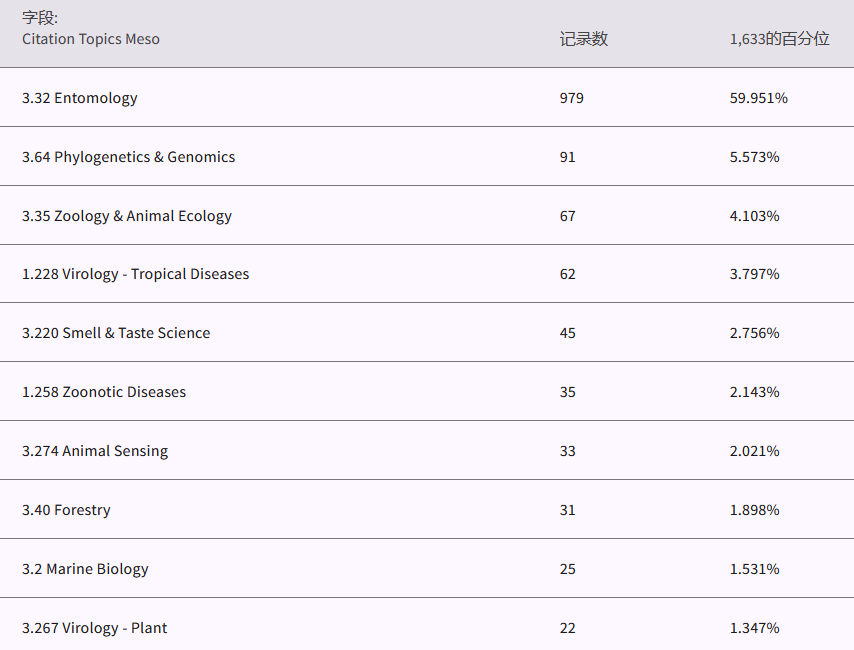This screenshot has width=854, height=650.
Task: Click record count 62 for Virology Tropical
Action: point(568,274)
